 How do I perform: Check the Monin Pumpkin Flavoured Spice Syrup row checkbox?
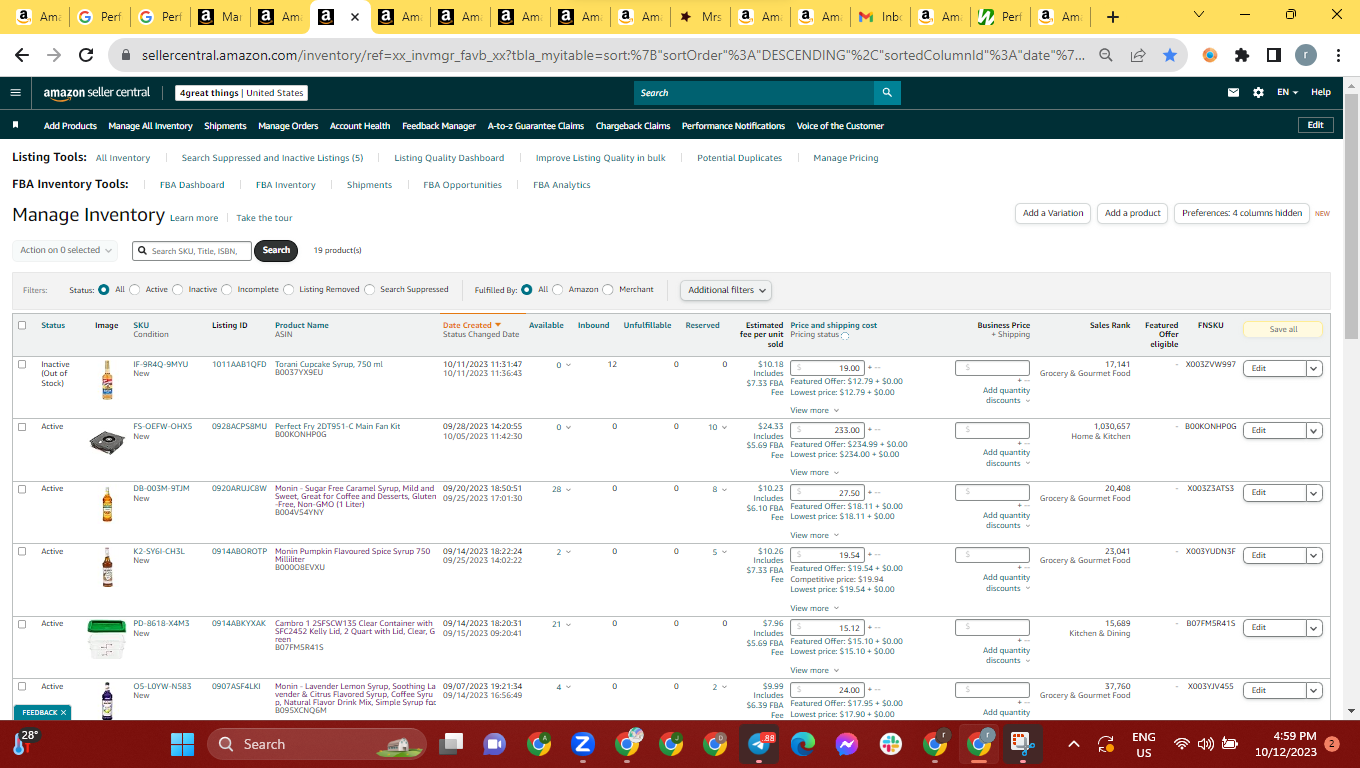(22, 552)
